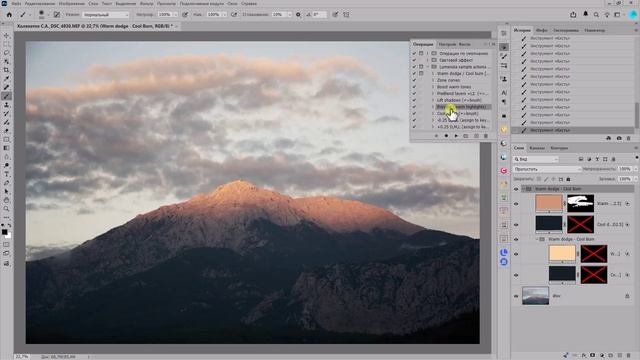
Task: Click the warm orange fill layer thumbnail
Action: coord(549,203)
